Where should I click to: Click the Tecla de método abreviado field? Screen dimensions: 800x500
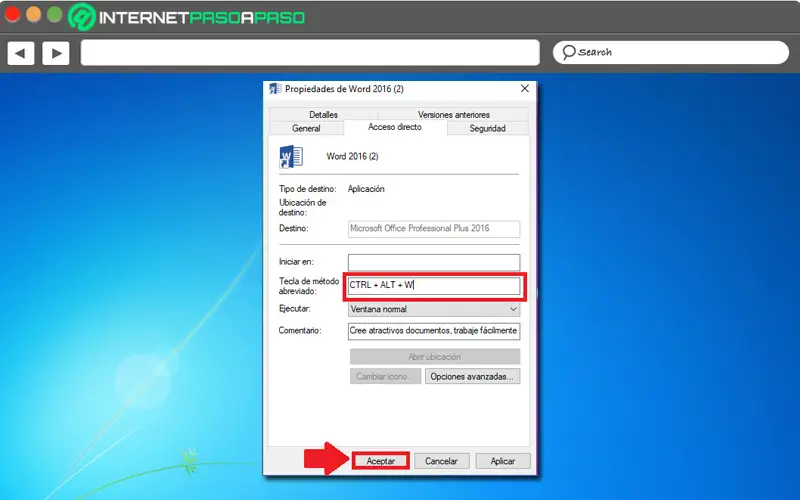point(434,285)
